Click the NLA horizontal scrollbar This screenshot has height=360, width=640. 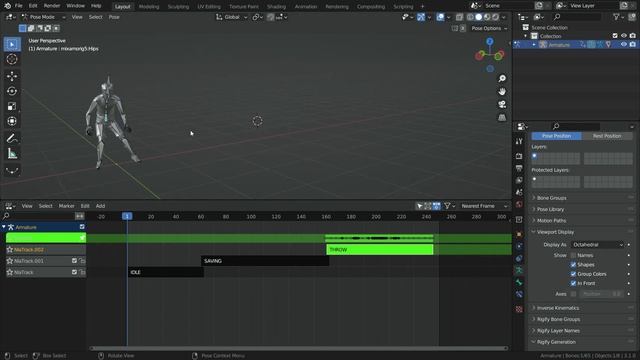(x=299, y=348)
